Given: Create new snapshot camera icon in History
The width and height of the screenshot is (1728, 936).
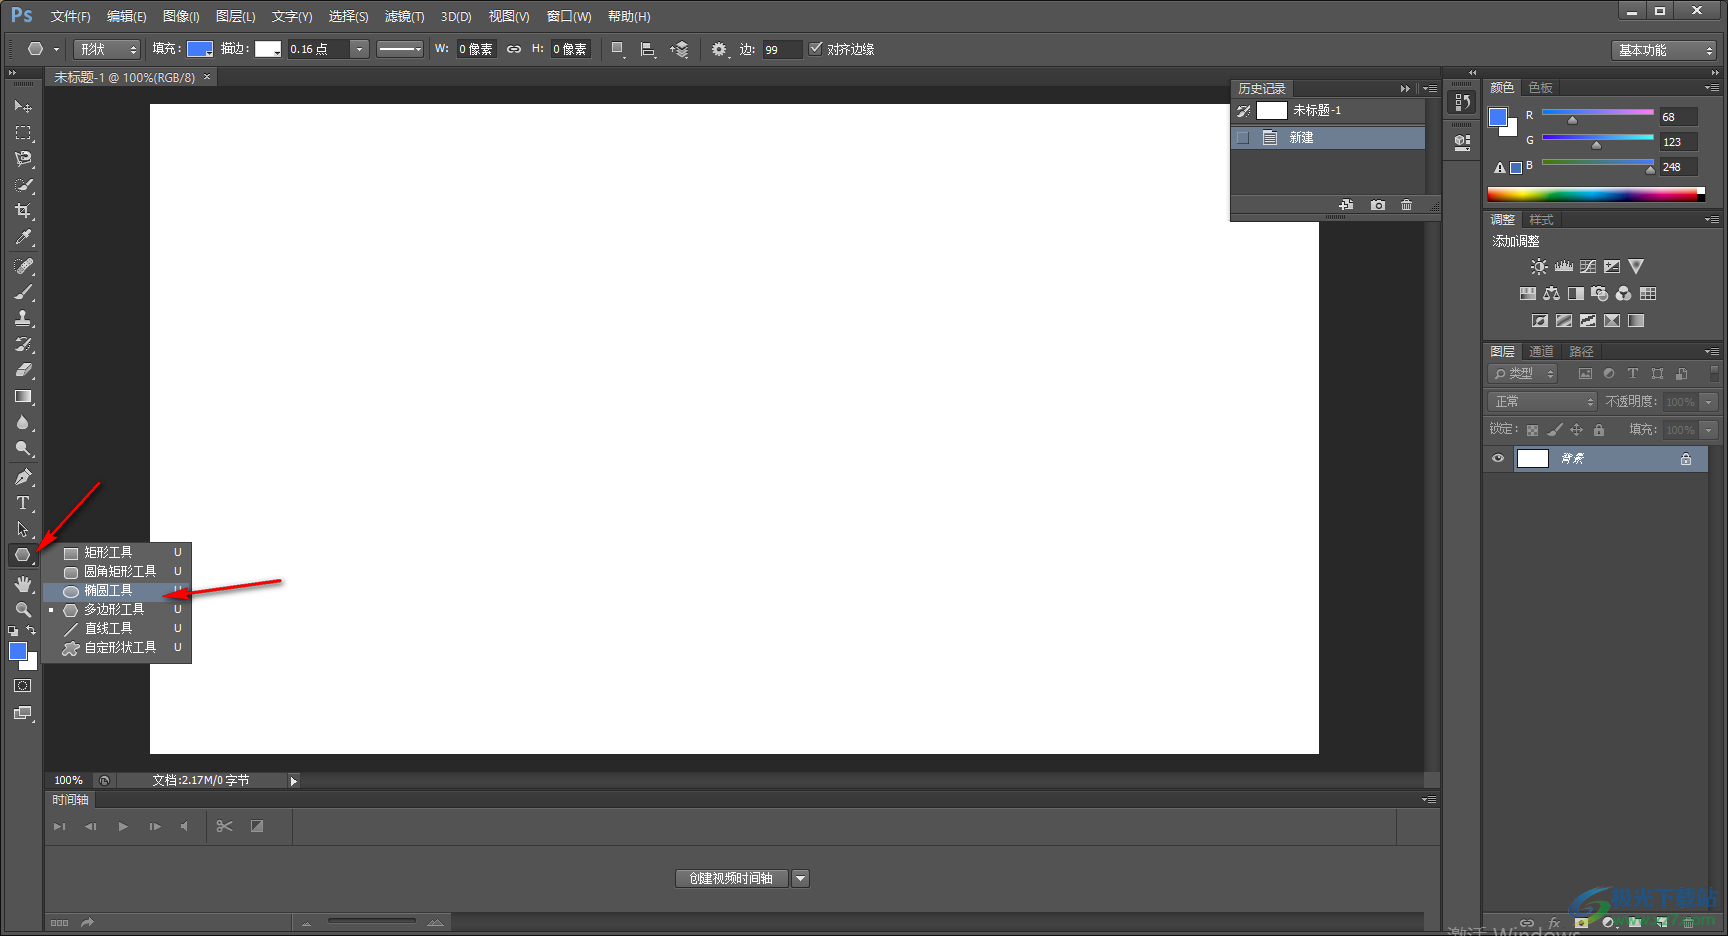Looking at the screenshot, I should [x=1378, y=205].
